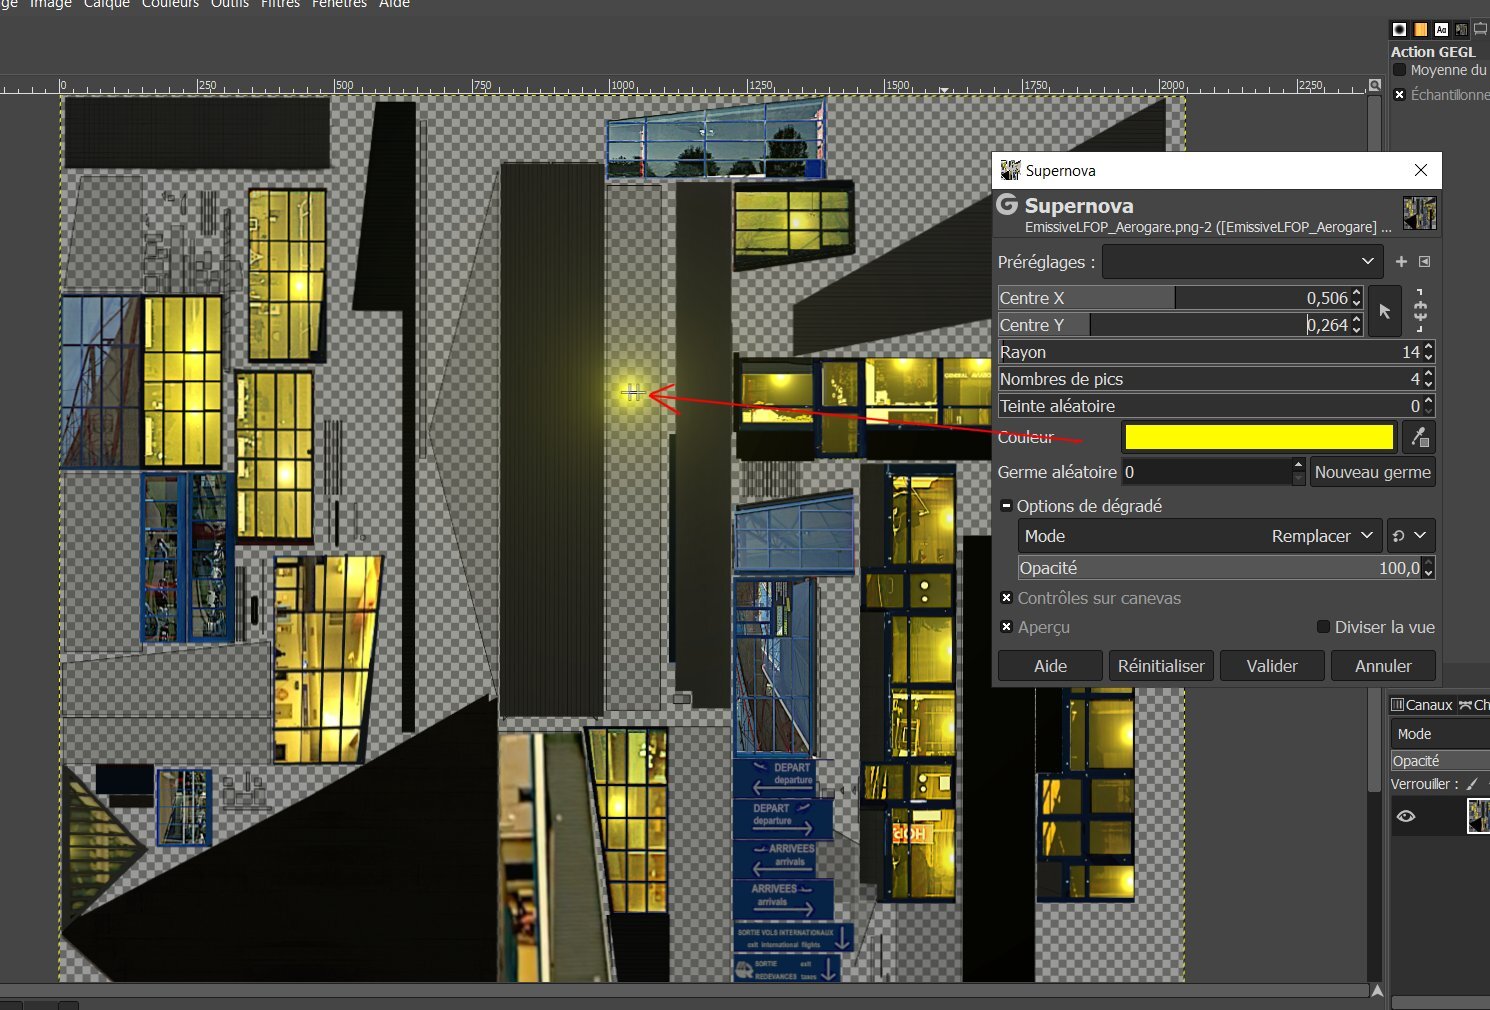Click the Valider button
This screenshot has width=1490, height=1010.
(x=1271, y=666)
